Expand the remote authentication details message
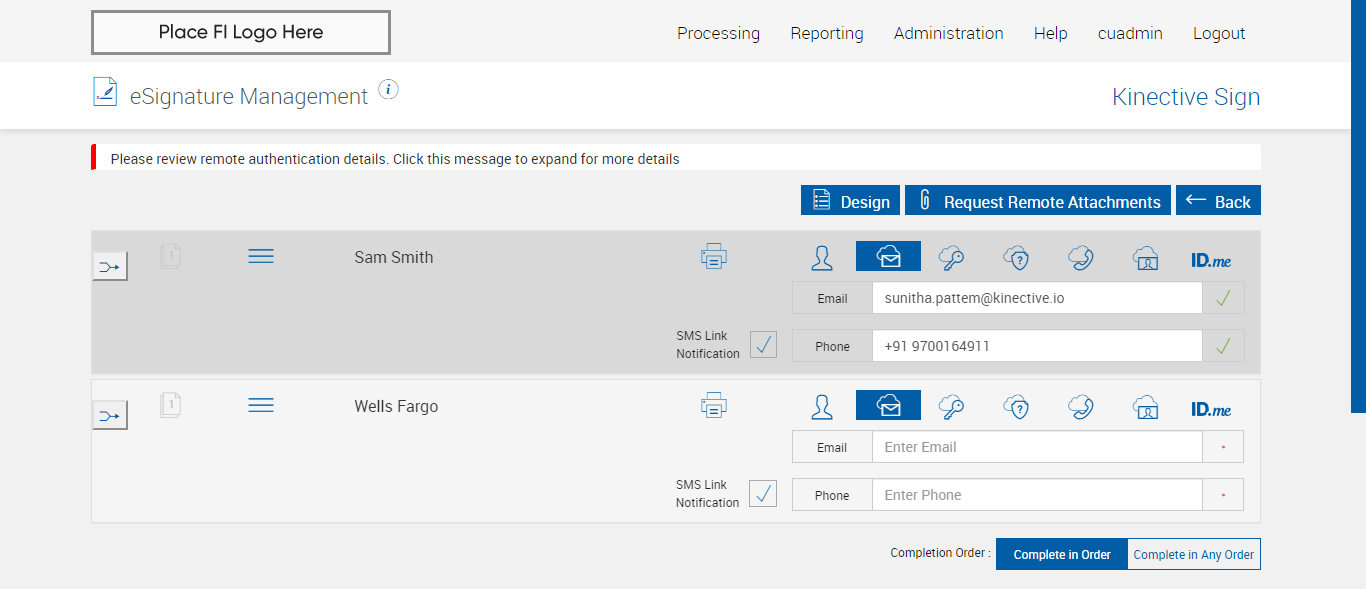The image size is (1366, 589). coord(395,159)
